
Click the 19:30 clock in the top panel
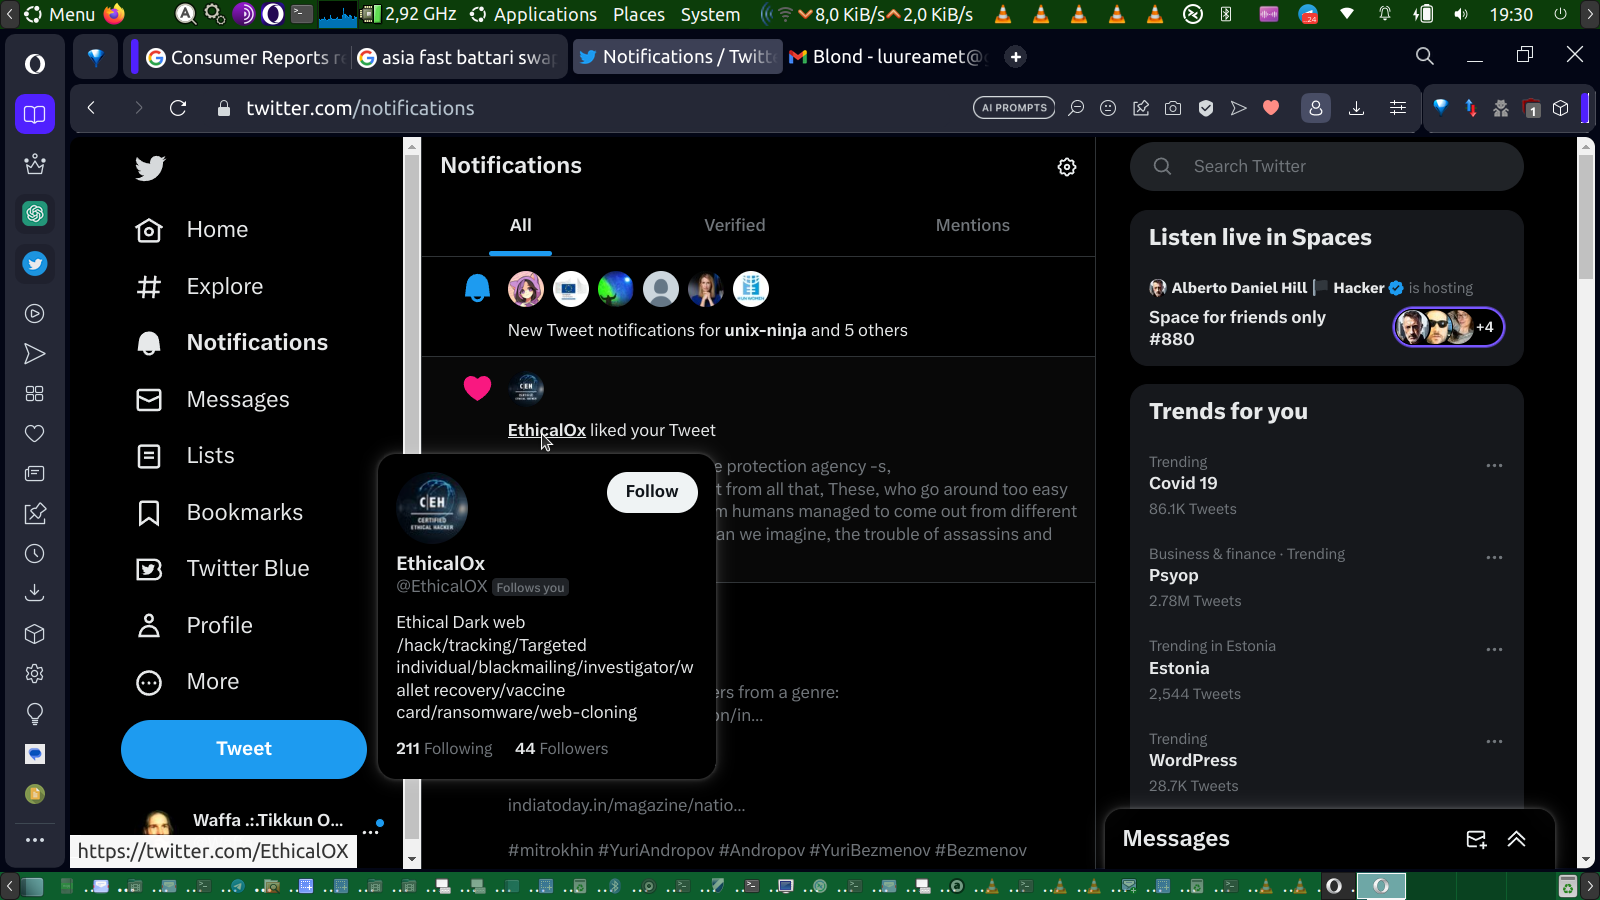[x=1511, y=14]
